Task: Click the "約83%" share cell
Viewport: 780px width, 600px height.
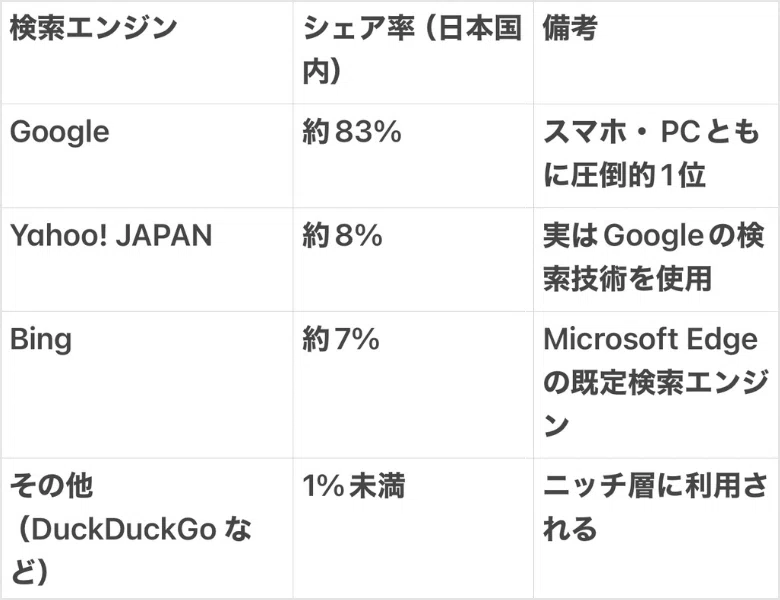Action: point(351,133)
